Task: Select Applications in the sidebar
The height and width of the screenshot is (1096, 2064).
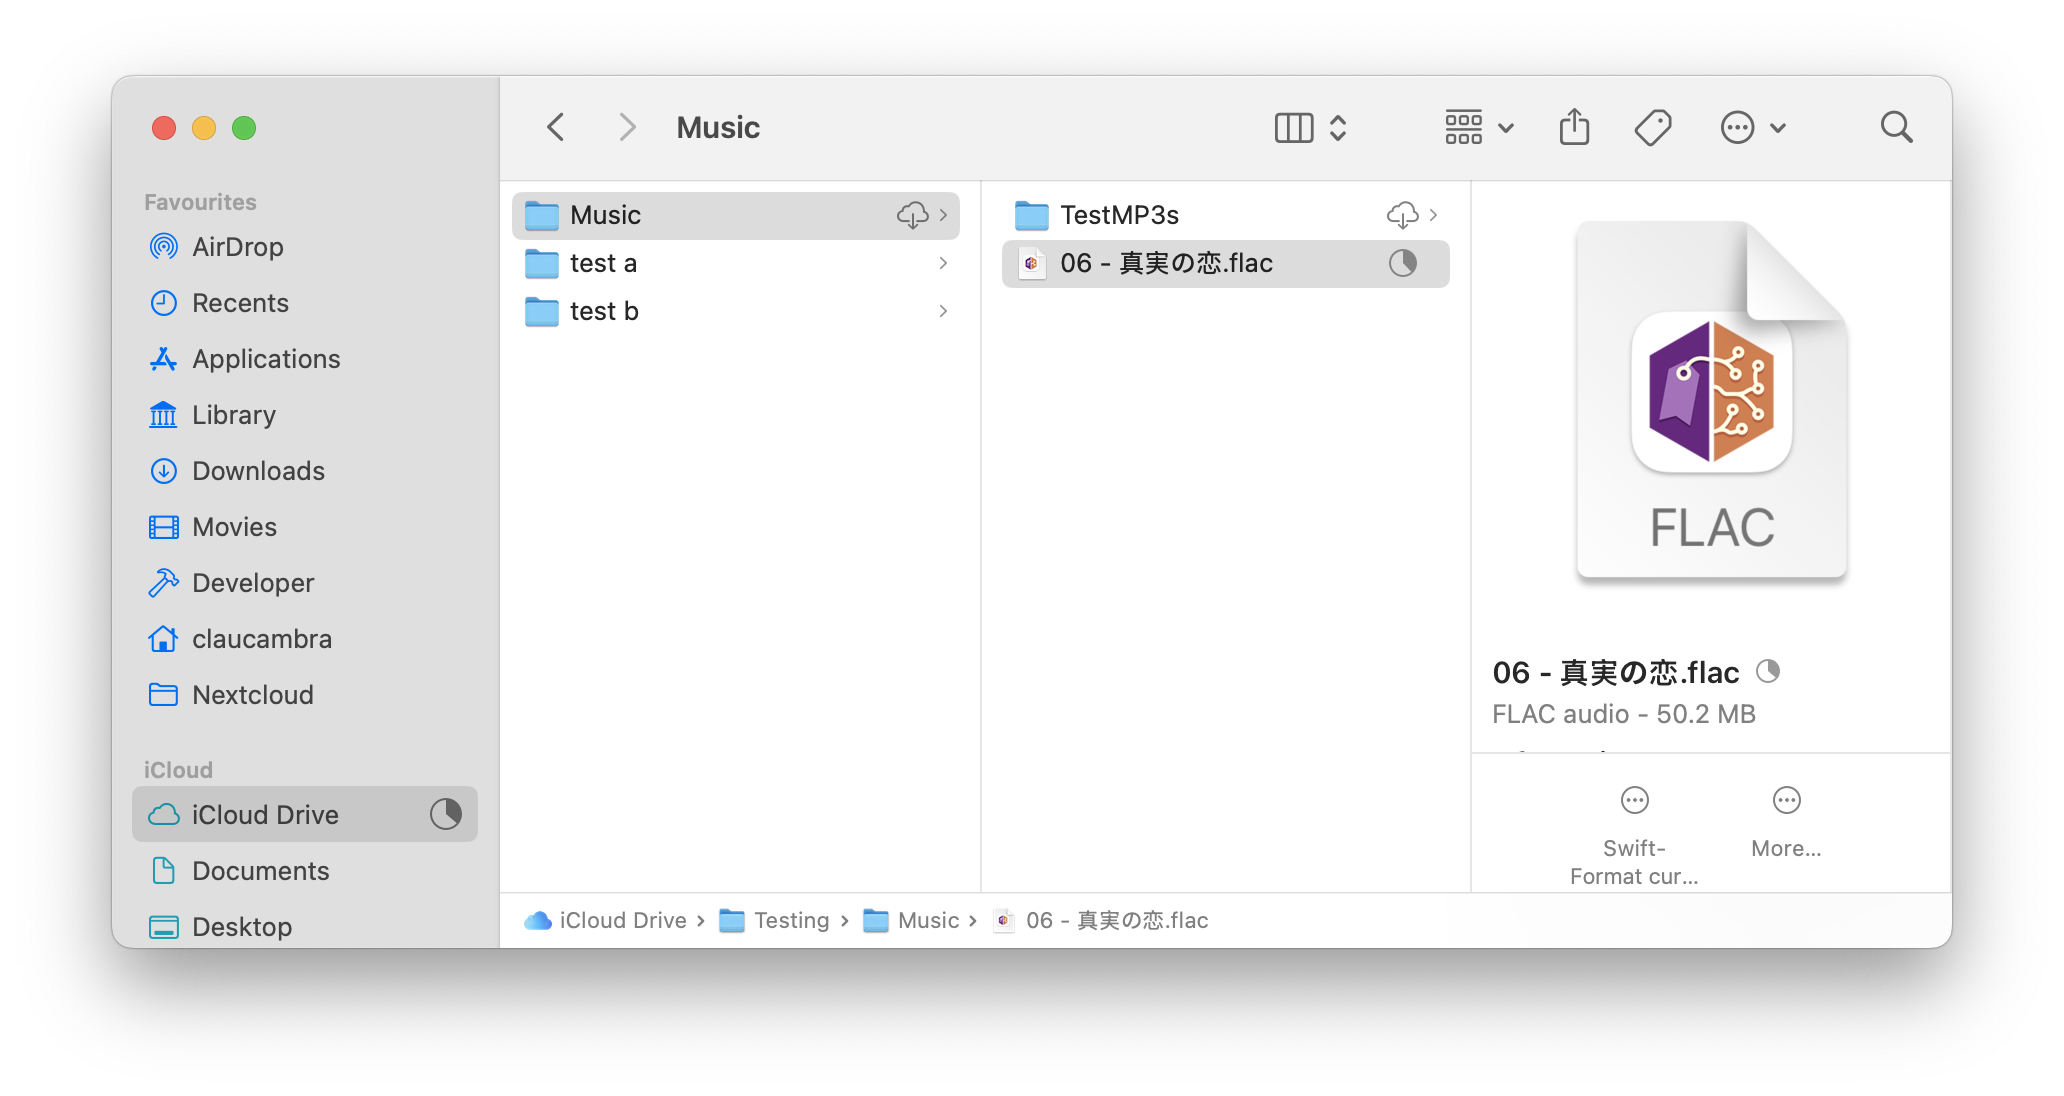Action: click(x=305, y=359)
